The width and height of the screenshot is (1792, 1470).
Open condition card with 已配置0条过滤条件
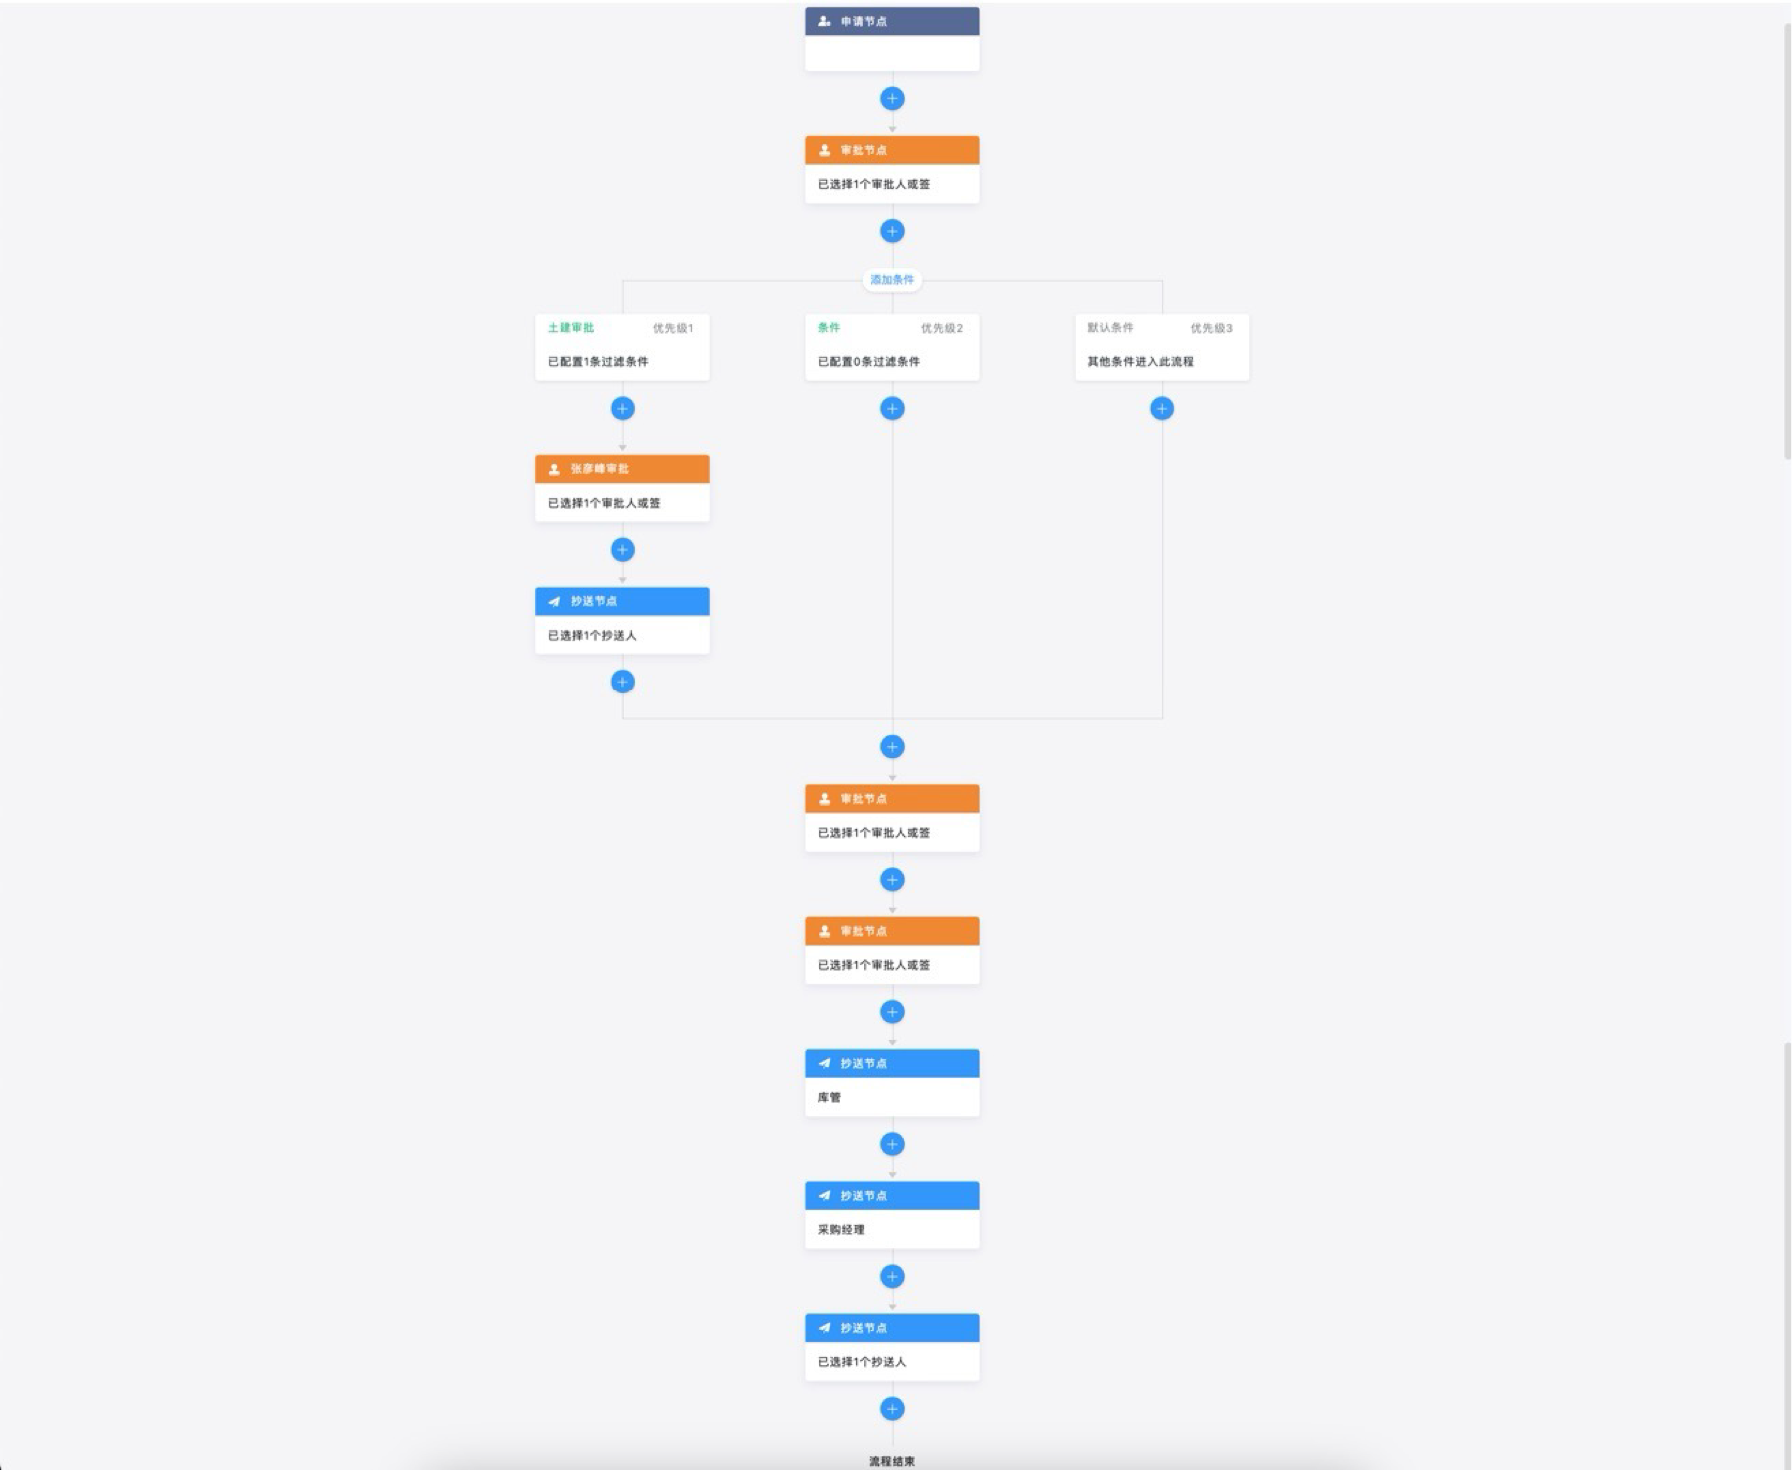(892, 348)
